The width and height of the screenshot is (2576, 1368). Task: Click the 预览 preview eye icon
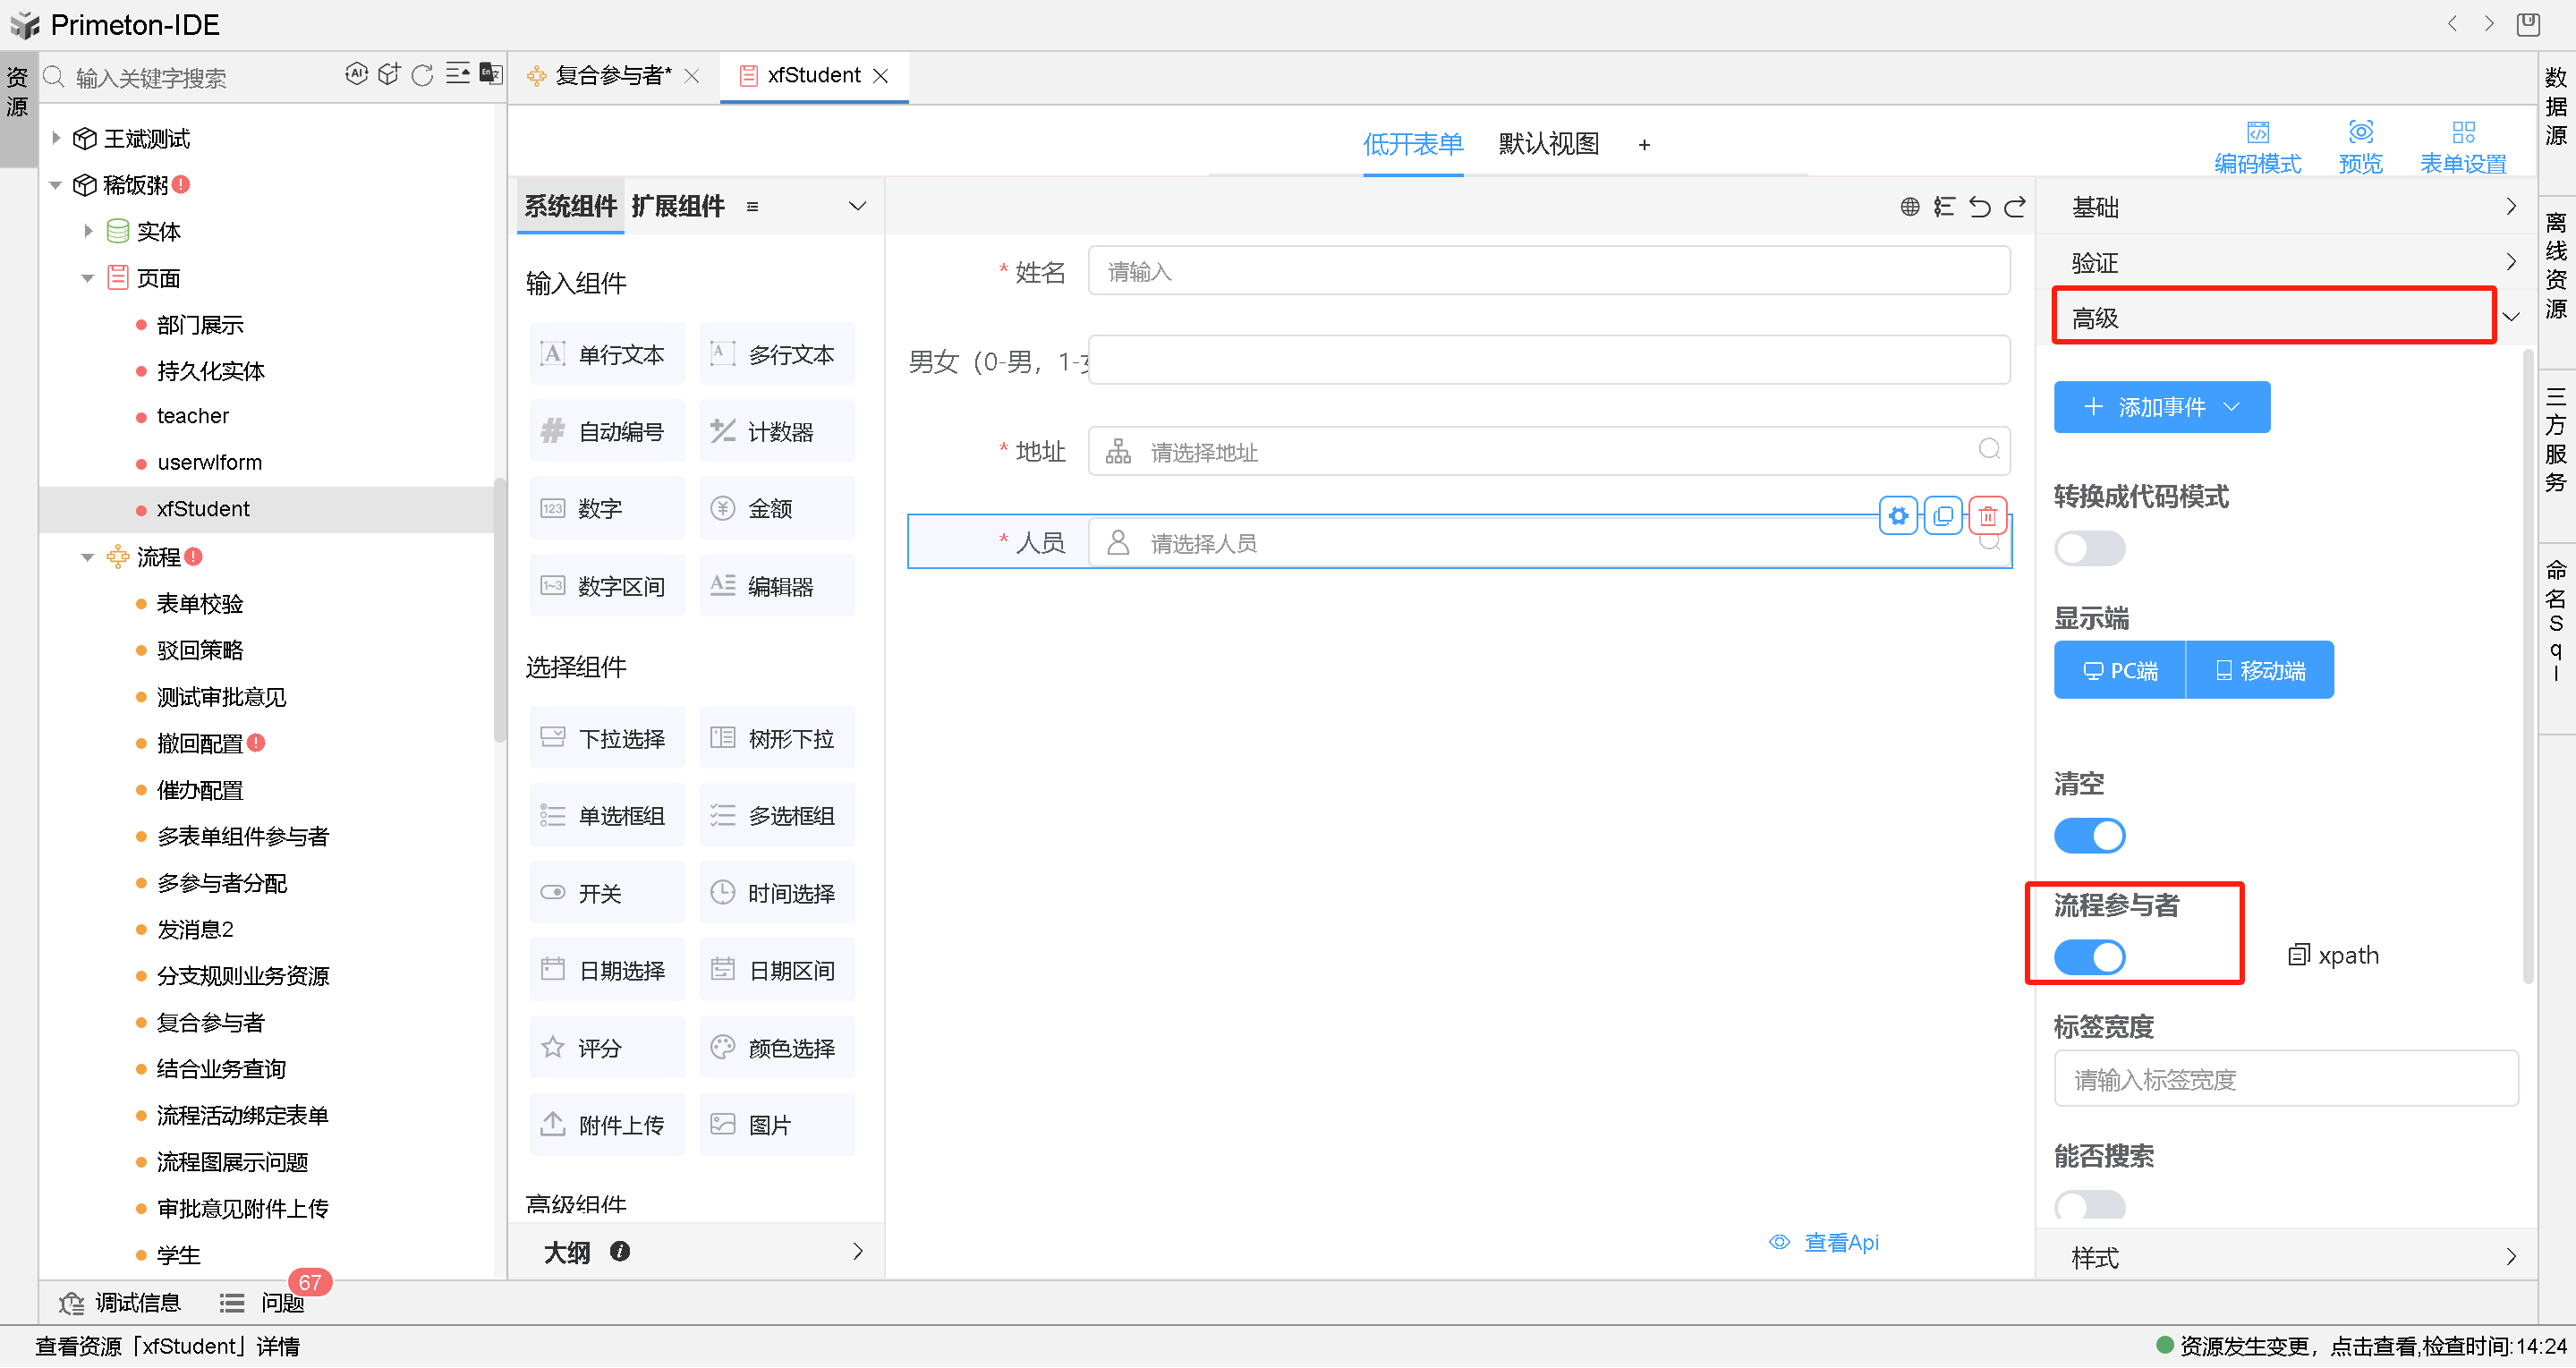coord(2360,133)
